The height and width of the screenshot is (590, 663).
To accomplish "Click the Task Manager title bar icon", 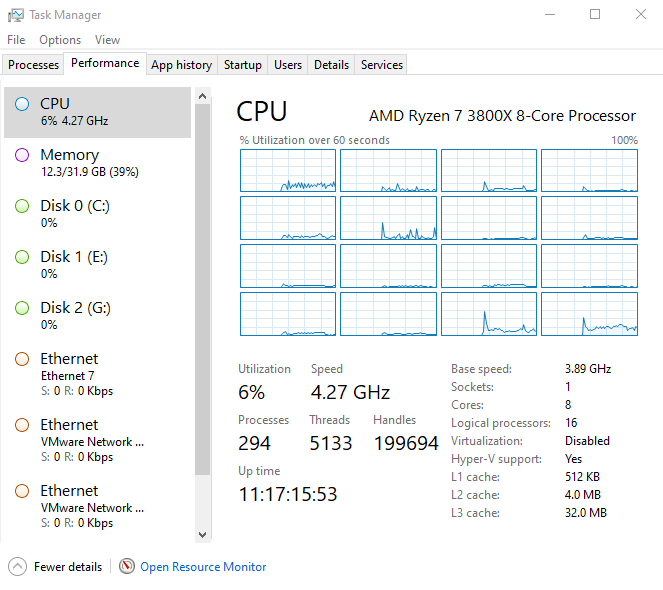I will click(x=15, y=15).
